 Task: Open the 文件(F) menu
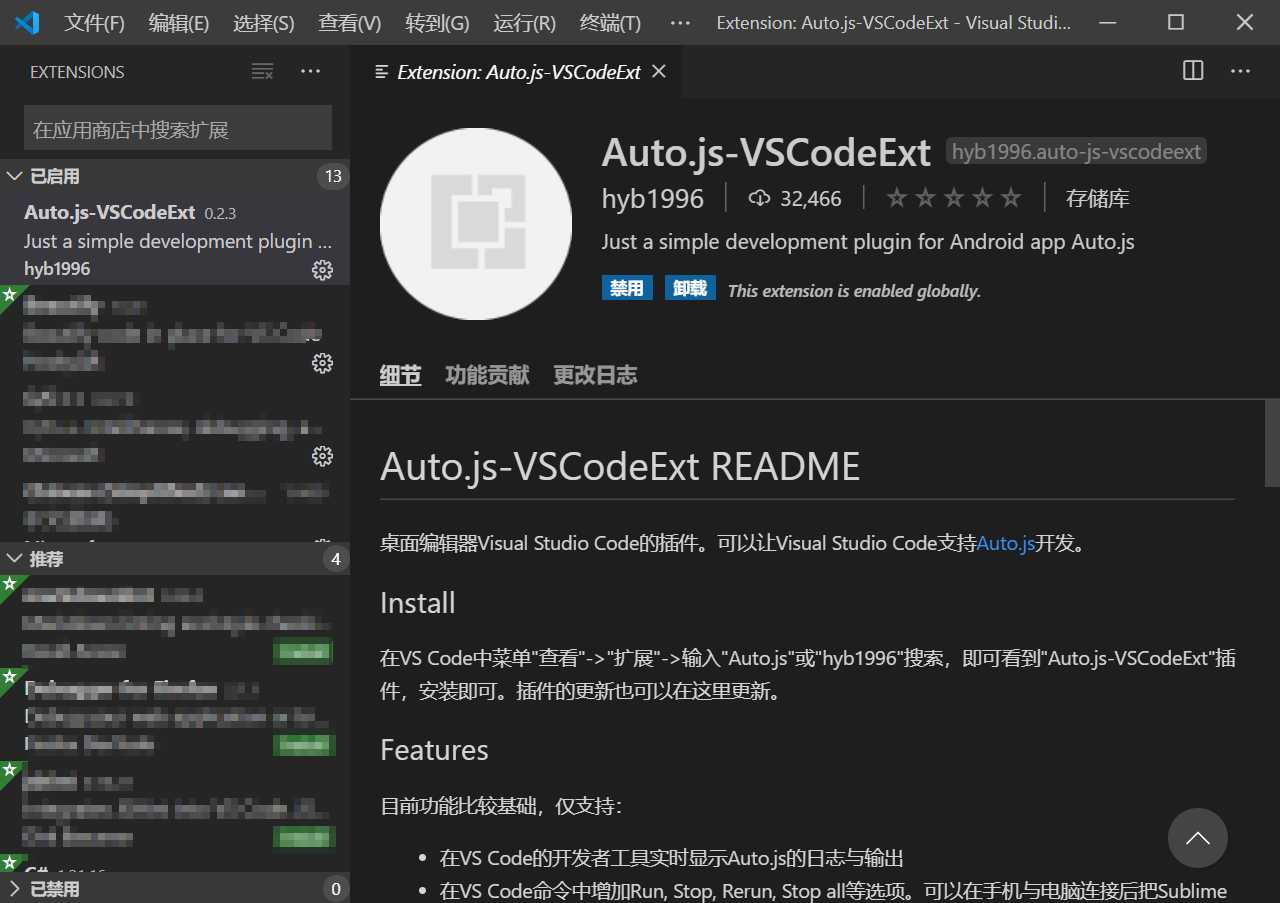95,22
